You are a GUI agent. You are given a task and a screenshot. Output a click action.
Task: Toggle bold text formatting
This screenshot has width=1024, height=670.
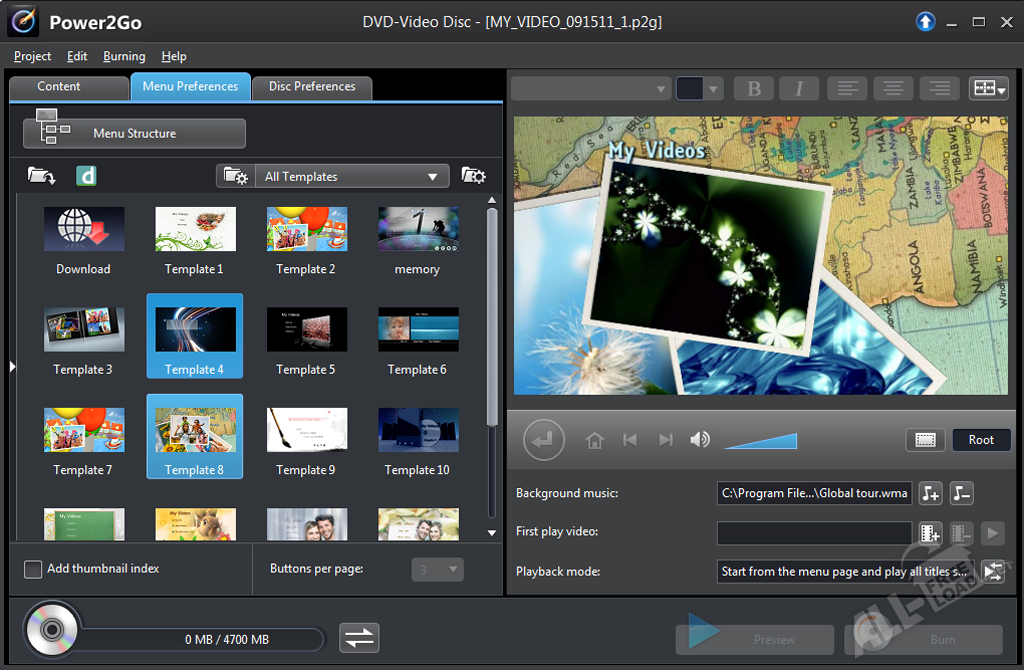[x=754, y=88]
